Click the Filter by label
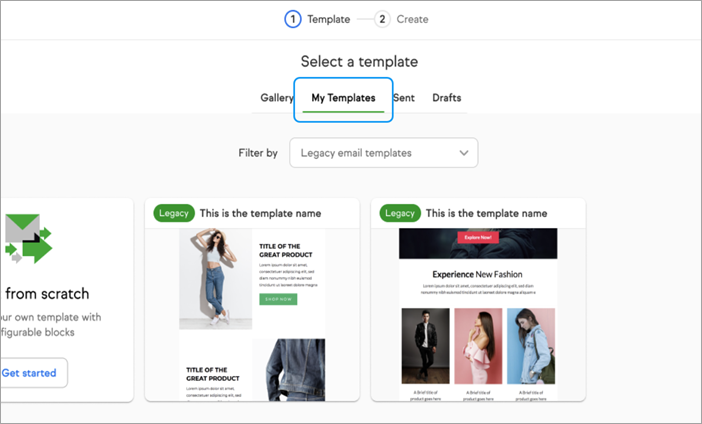The height and width of the screenshot is (424, 702). [258, 153]
